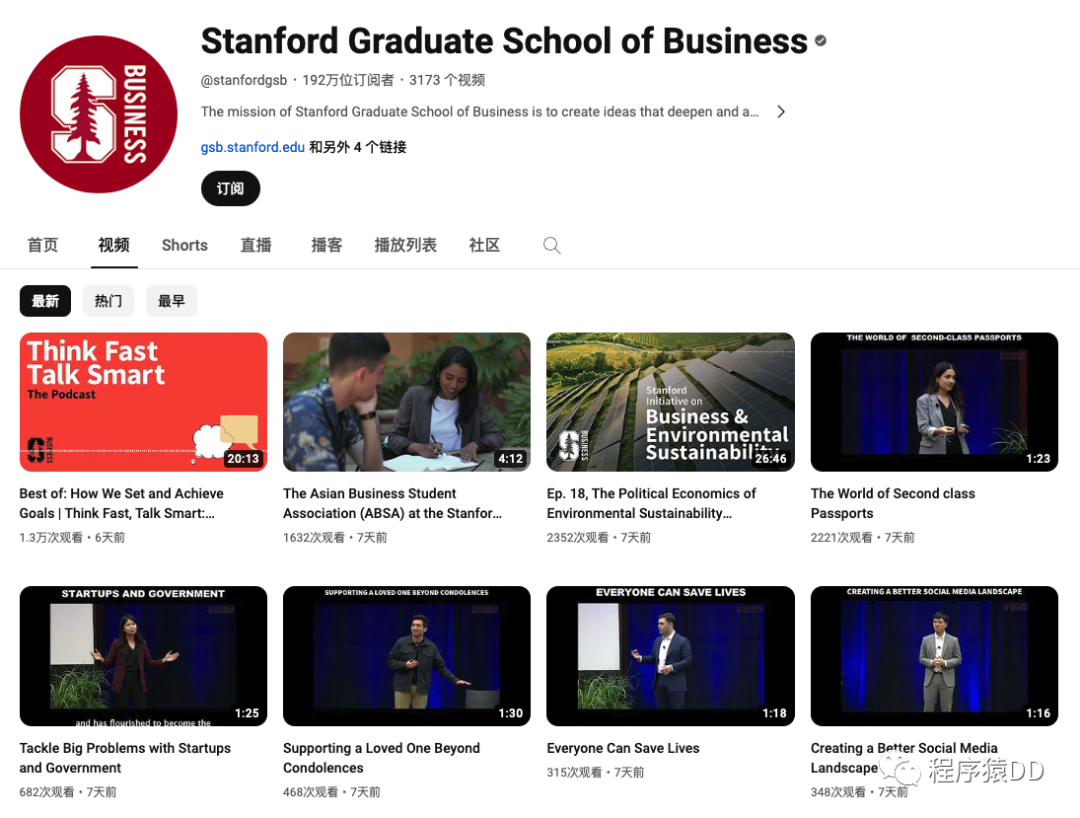Expand the channel description with the chevron arrow
1080x818 pixels.
tap(780, 112)
